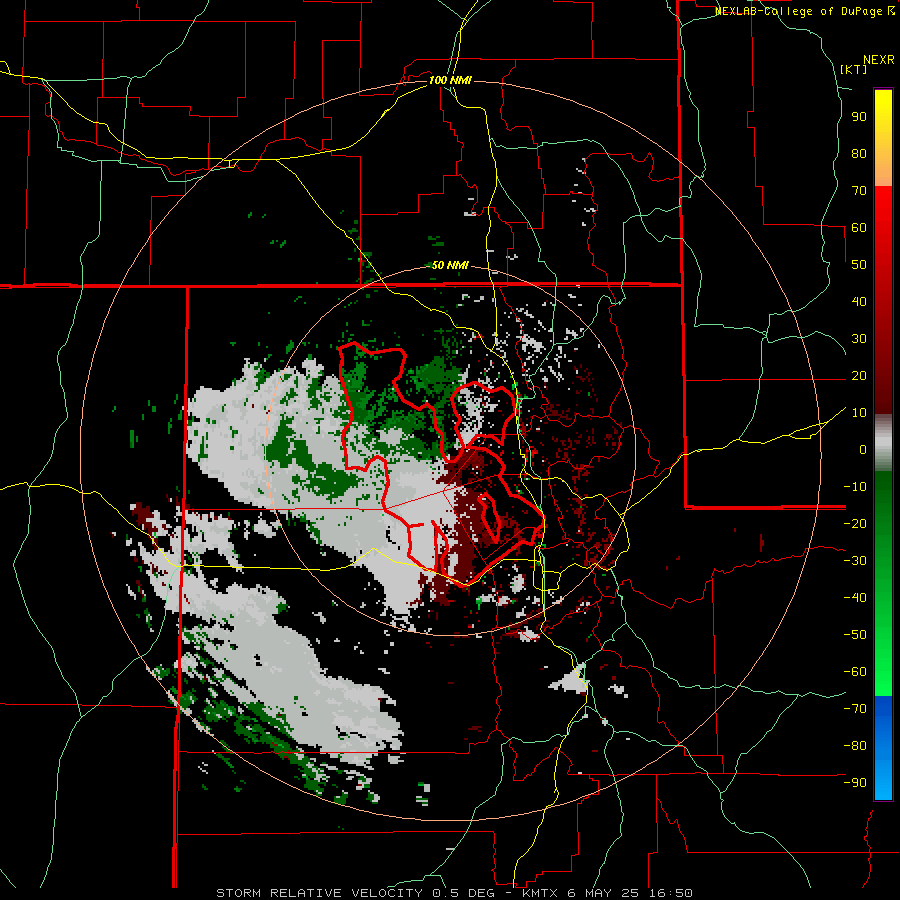Click the 6 MAY 25 date text

pos(604,893)
